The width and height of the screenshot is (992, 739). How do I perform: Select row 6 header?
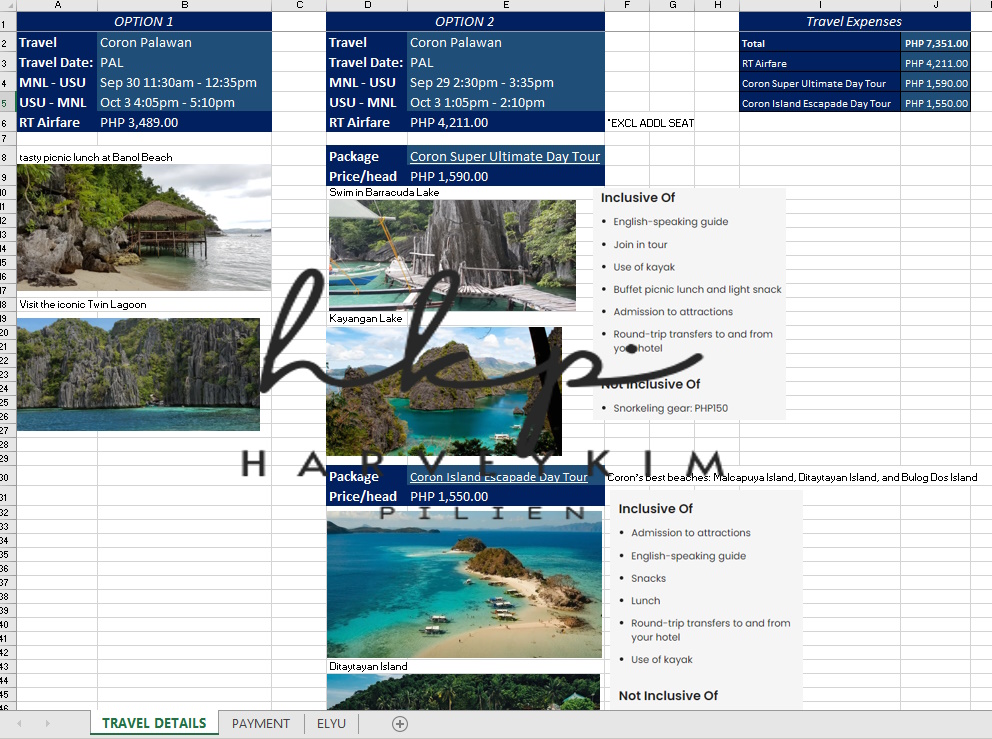click(x=5, y=123)
